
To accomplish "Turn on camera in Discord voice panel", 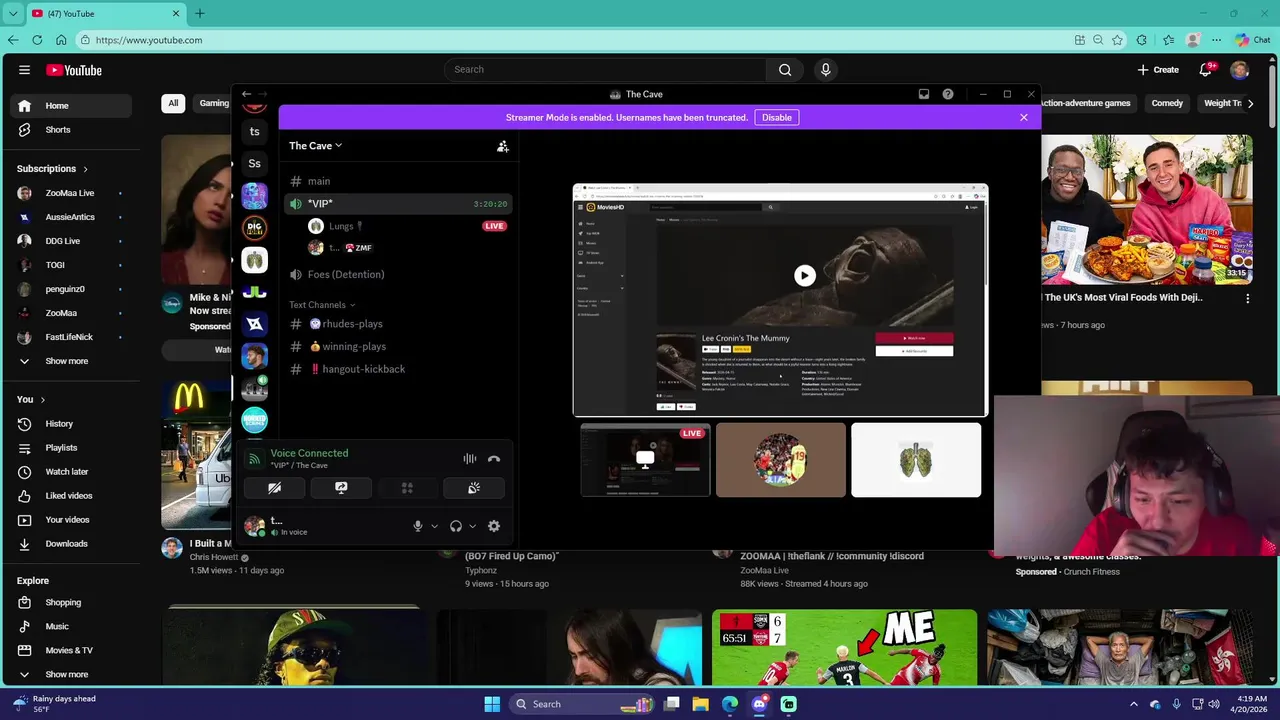I will pyautogui.click(x=275, y=488).
